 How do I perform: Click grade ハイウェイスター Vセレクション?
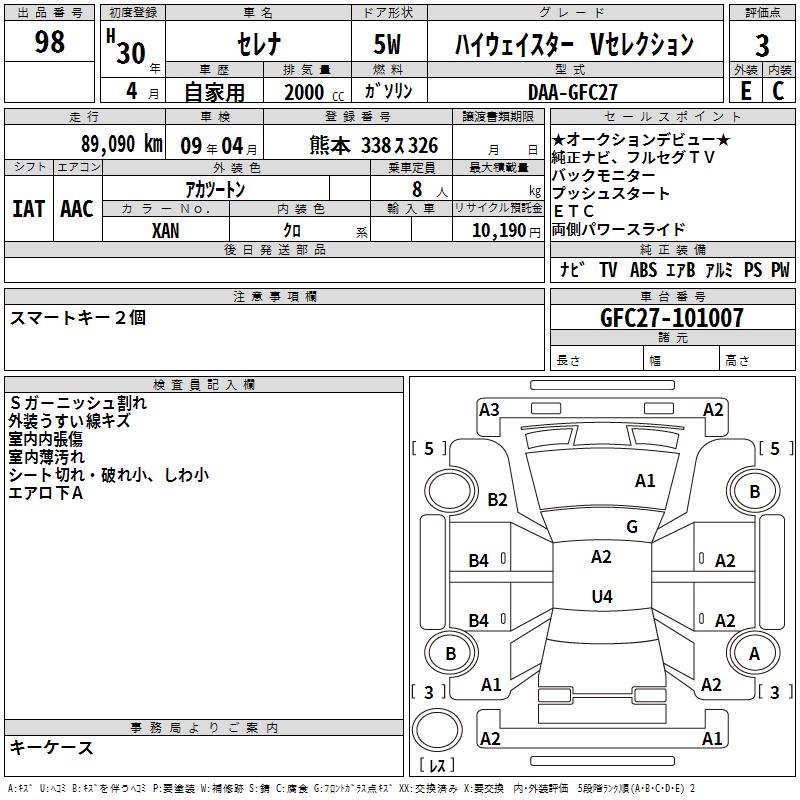[x=574, y=44]
